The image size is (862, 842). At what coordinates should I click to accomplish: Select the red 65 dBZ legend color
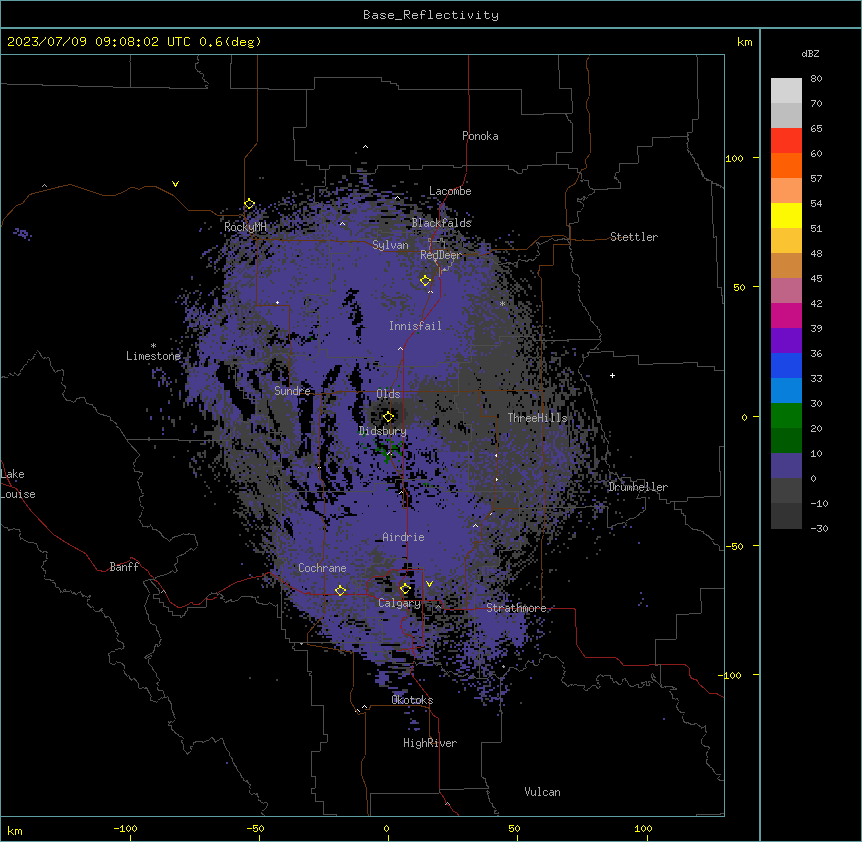point(786,140)
